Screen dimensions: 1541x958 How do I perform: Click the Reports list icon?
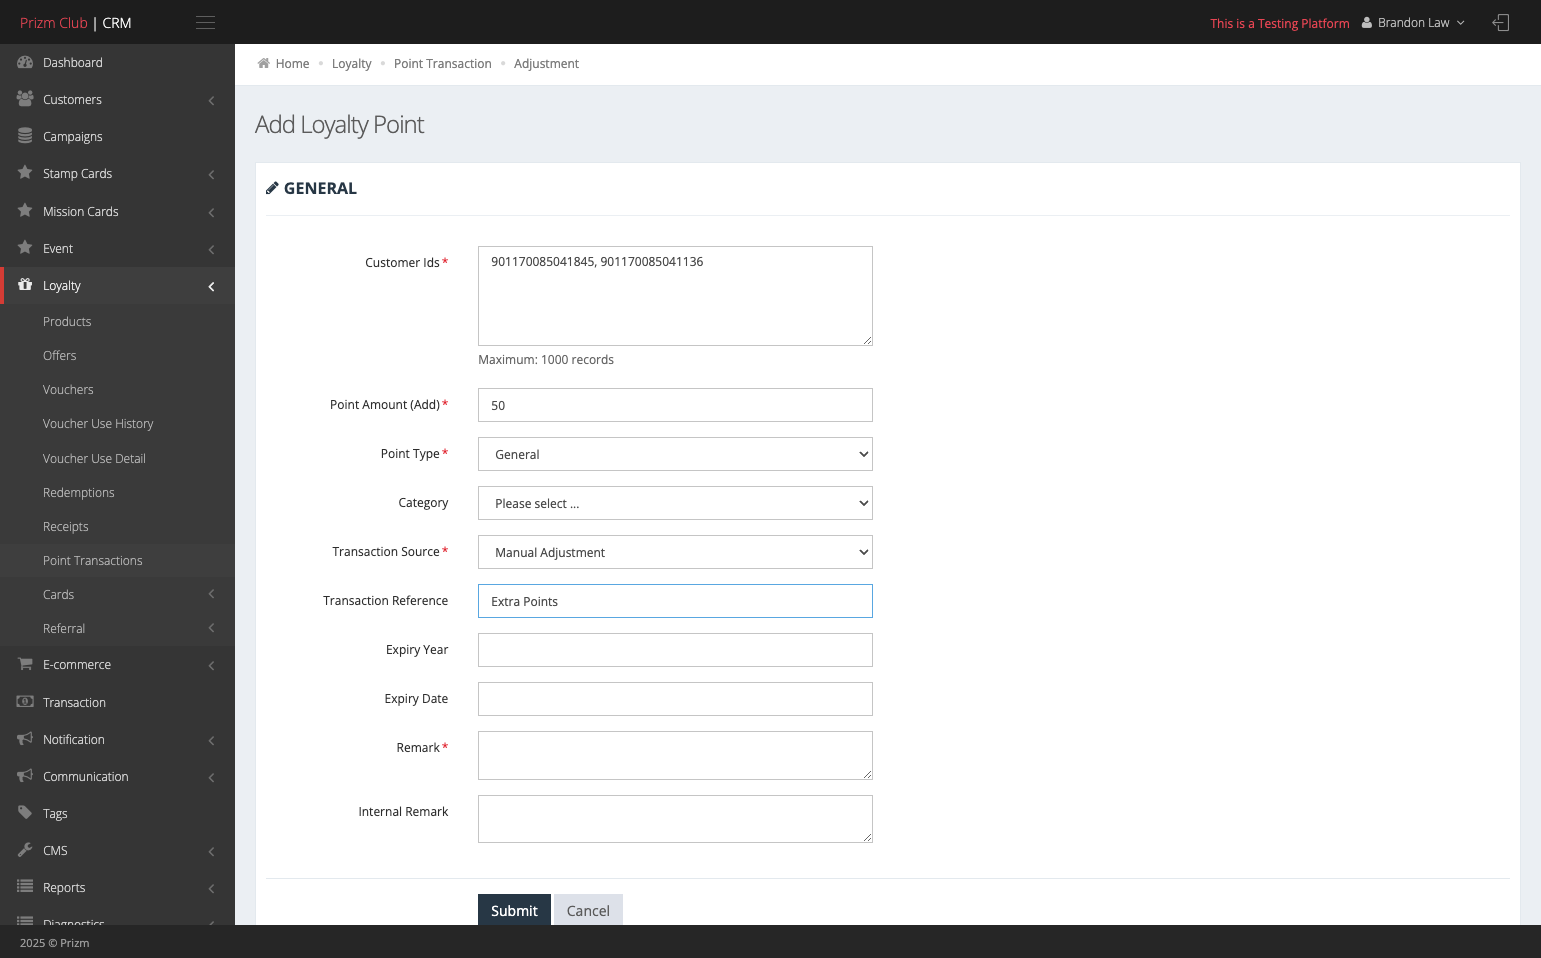[x=25, y=887]
